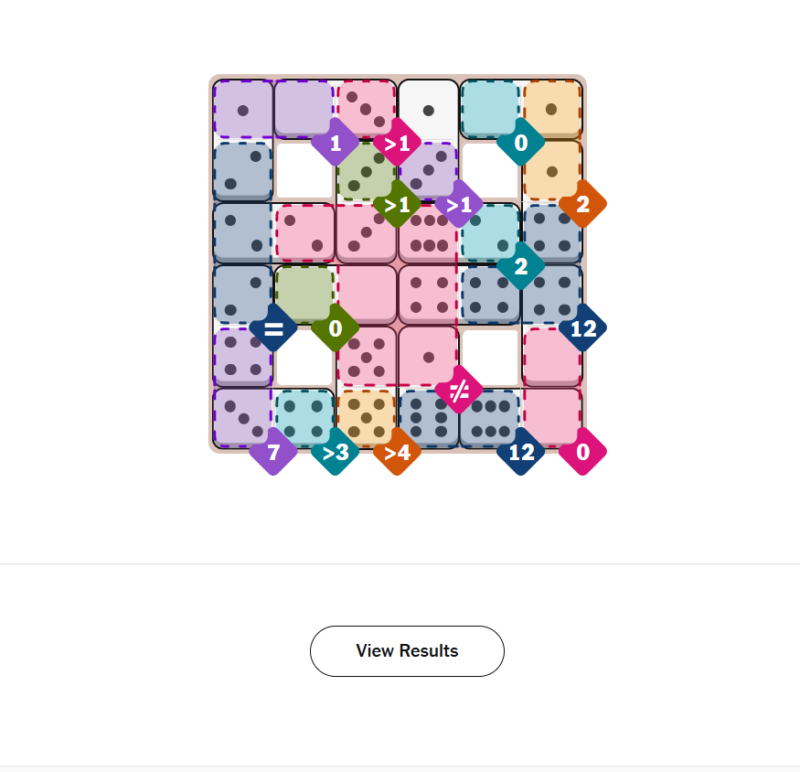Select the purple "7" sum diamond
The width and height of the screenshot is (800, 772).
(273, 451)
